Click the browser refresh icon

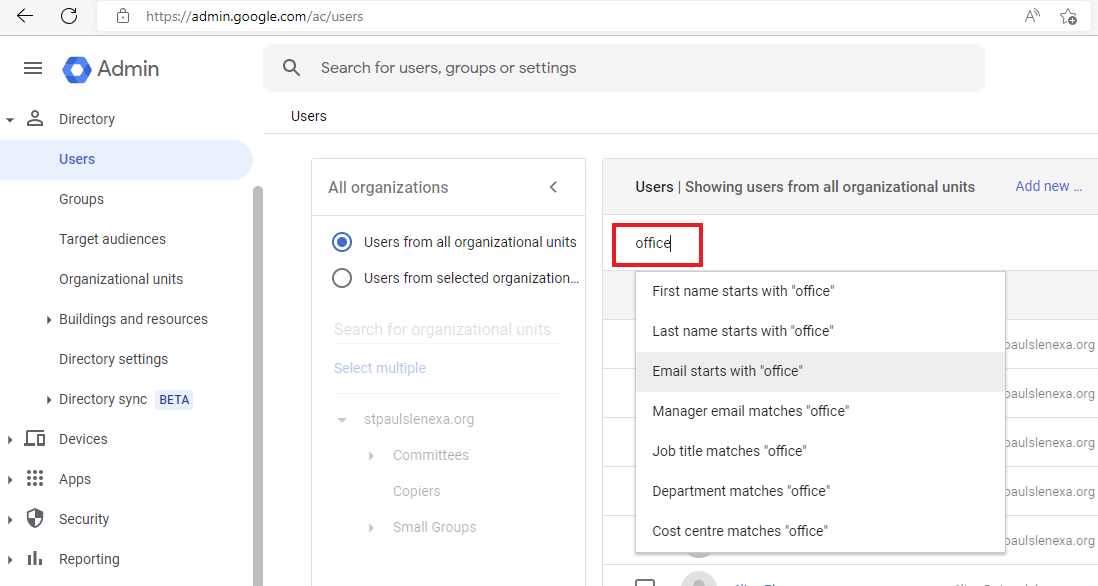69,16
